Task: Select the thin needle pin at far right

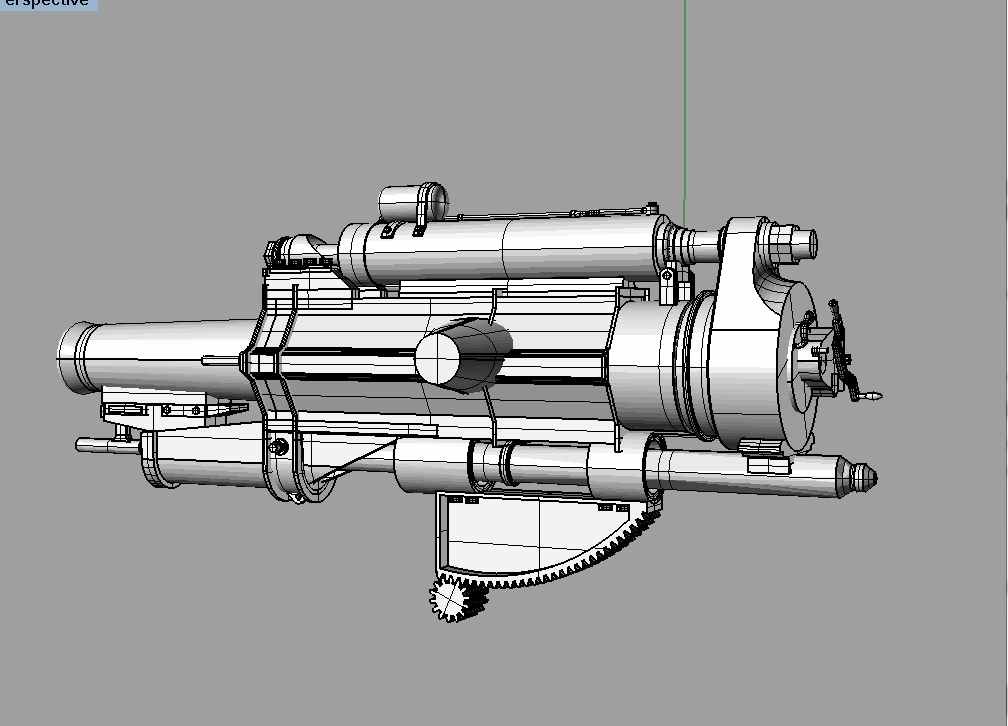Action: (x=870, y=397)
